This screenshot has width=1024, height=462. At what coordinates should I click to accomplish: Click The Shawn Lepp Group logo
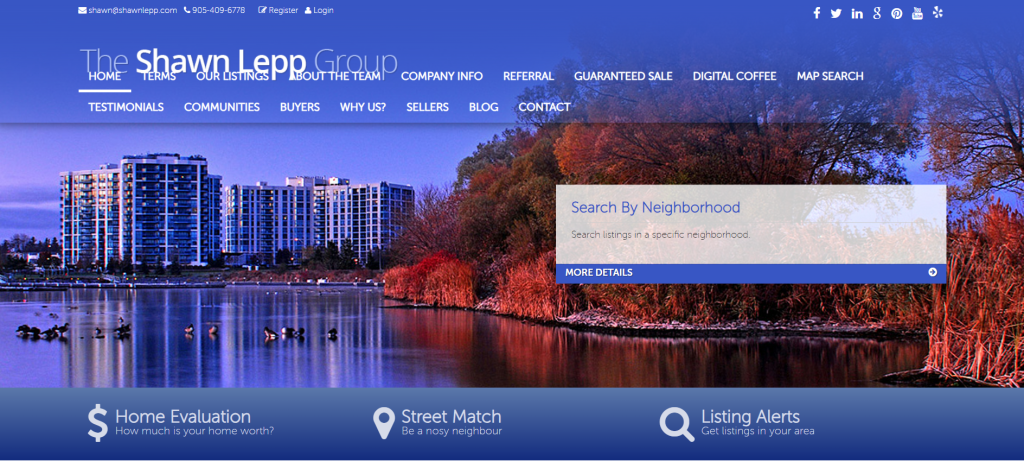(238, 61)
